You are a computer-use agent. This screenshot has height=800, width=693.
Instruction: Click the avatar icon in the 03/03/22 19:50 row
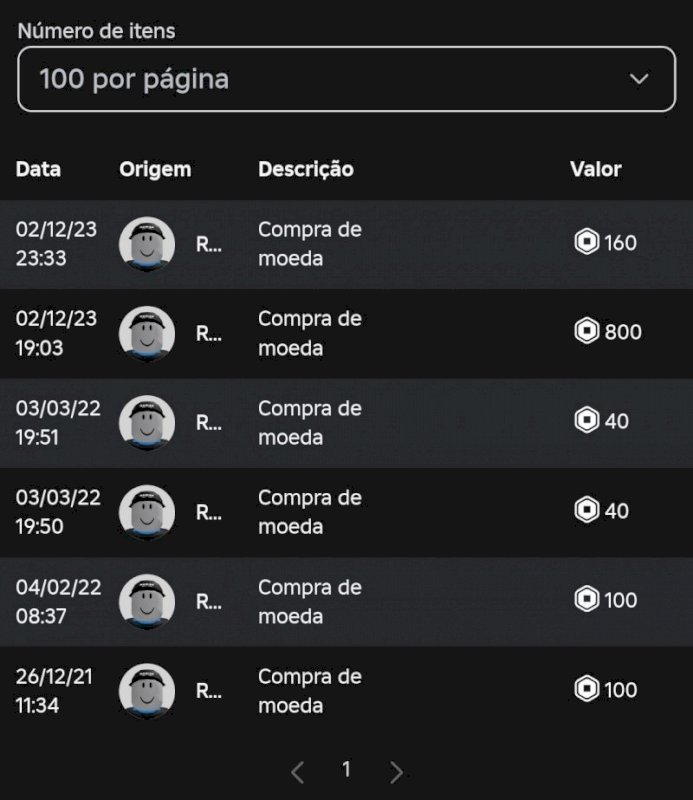click(146, 510)
